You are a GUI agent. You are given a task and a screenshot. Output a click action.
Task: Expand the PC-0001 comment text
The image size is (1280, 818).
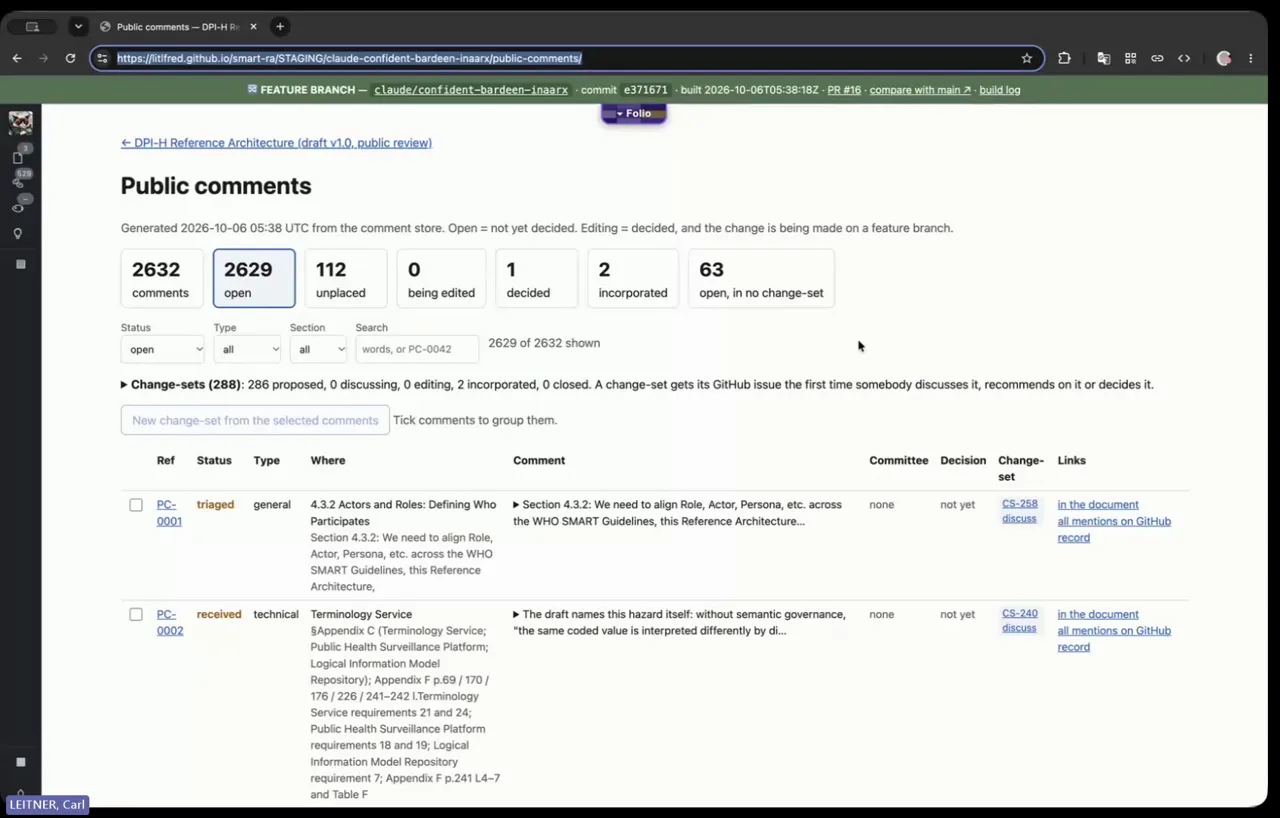coord(517,505)
